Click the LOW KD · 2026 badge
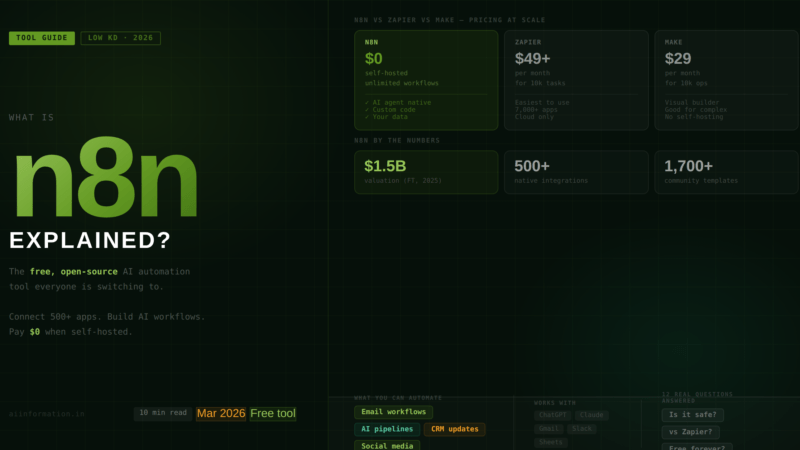Screen dimensions: 800x450 coord(120,38)
